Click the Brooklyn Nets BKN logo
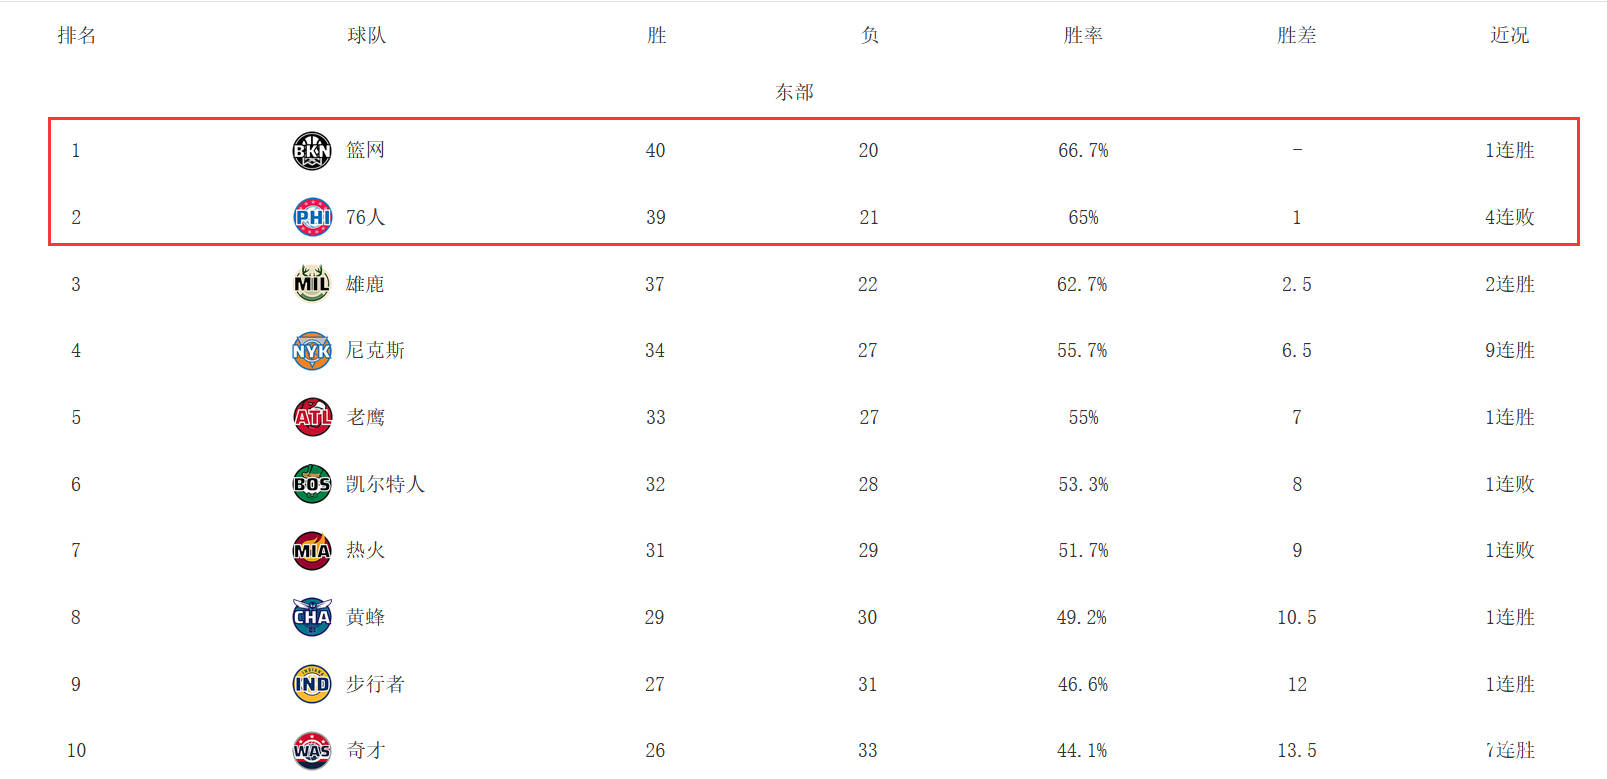Screen dimensions: 1607x779 click(312, 151)
